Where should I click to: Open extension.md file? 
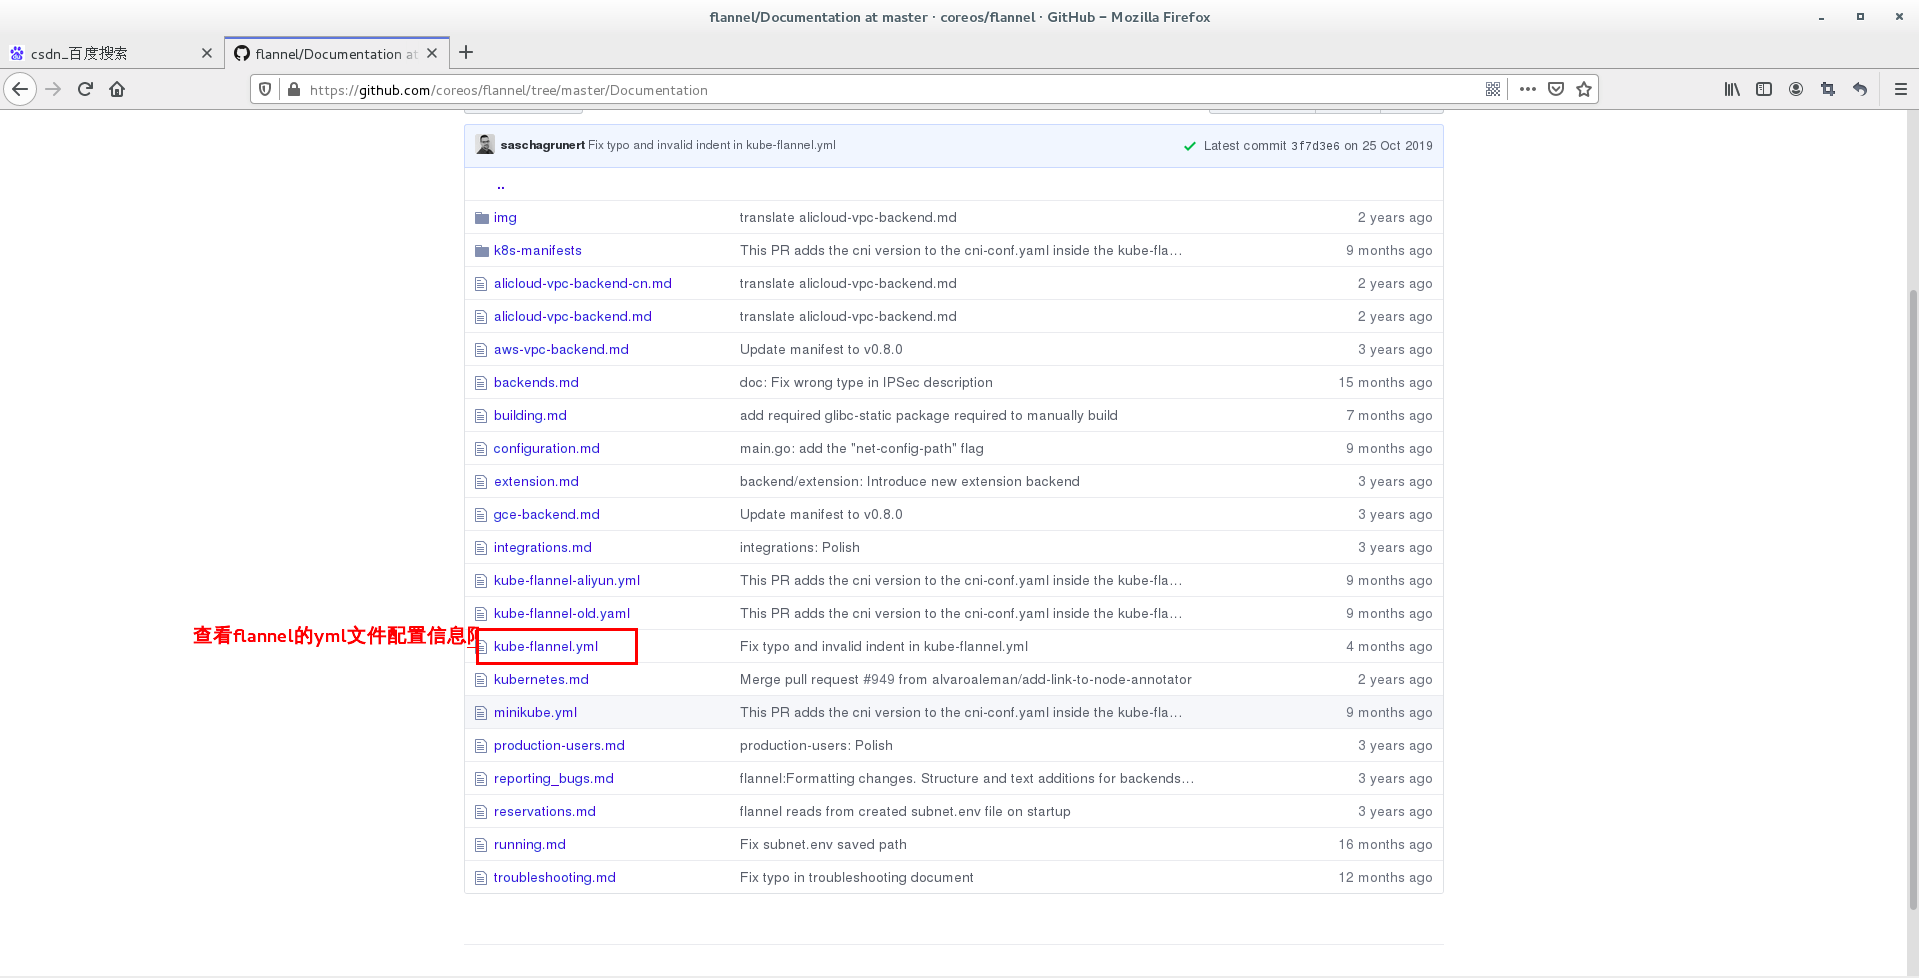tap(536, 481)
